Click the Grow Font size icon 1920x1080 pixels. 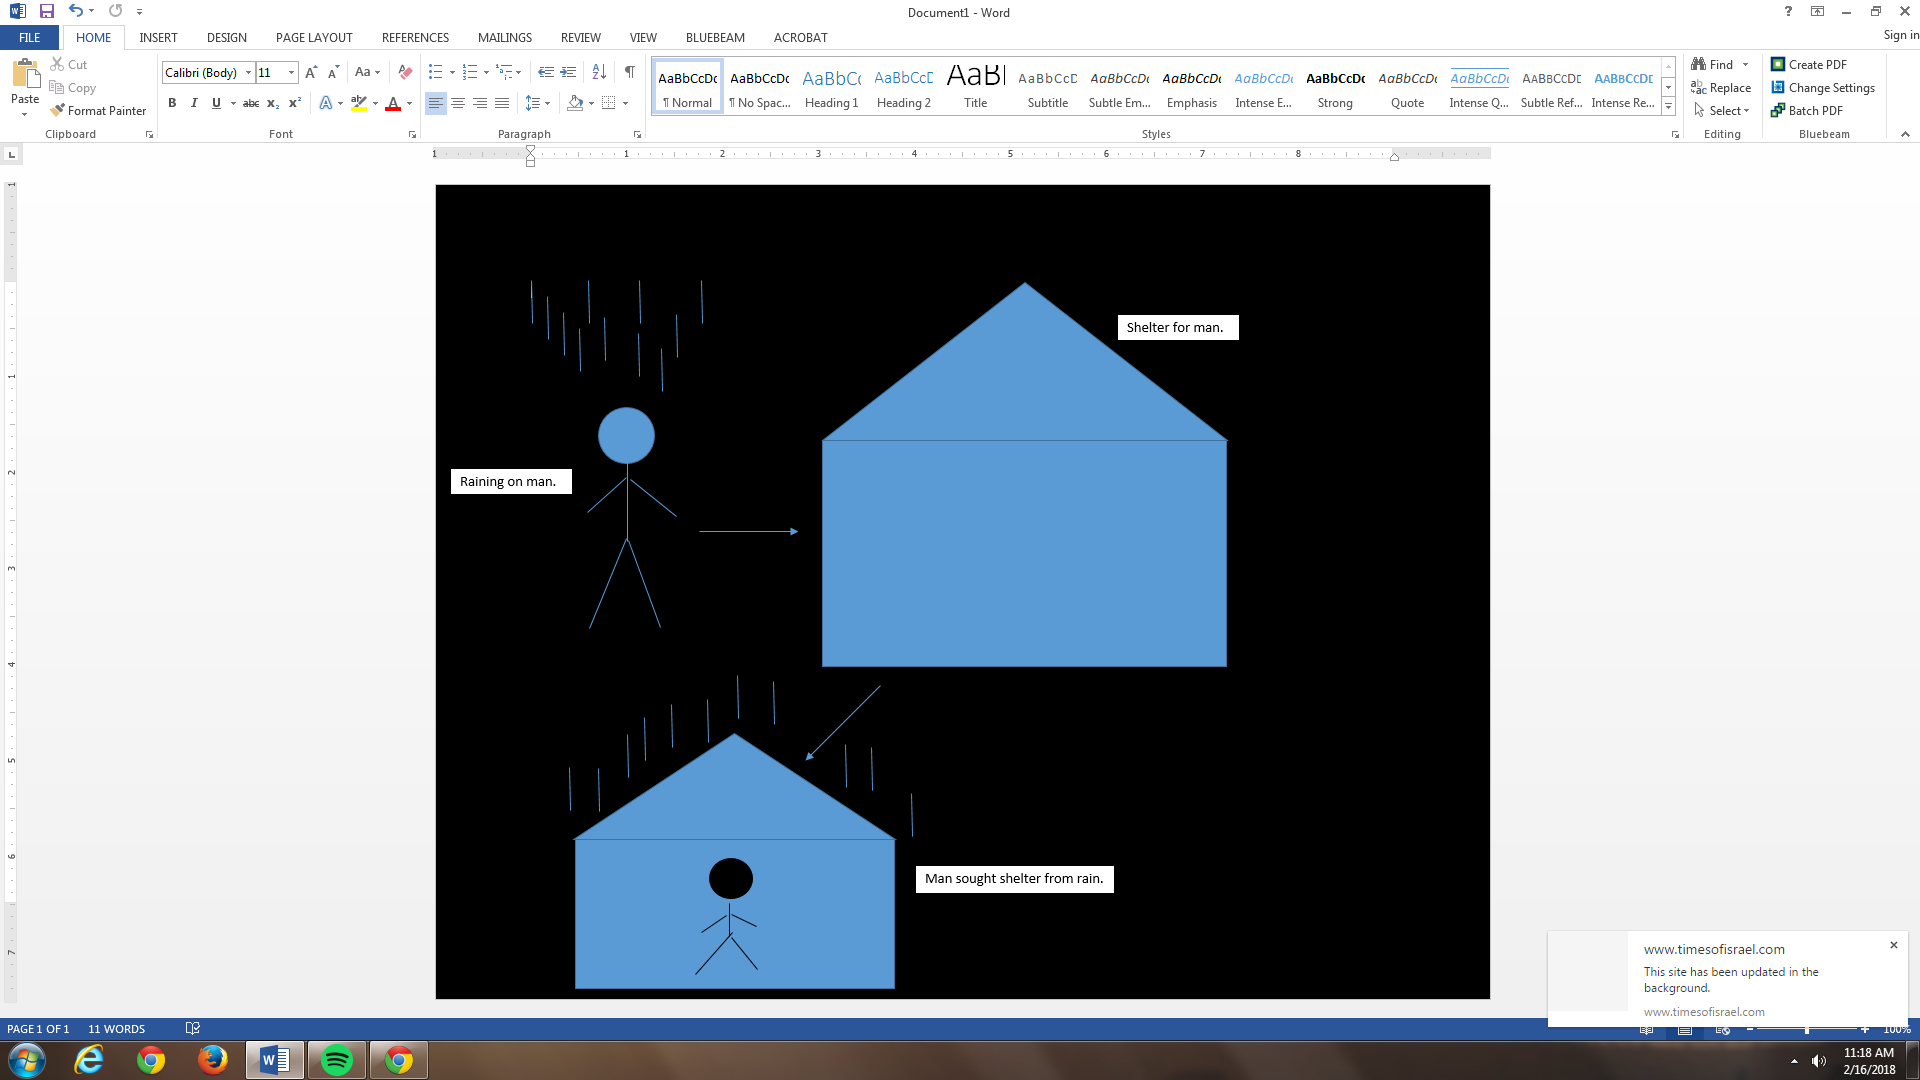click(311, 72)
